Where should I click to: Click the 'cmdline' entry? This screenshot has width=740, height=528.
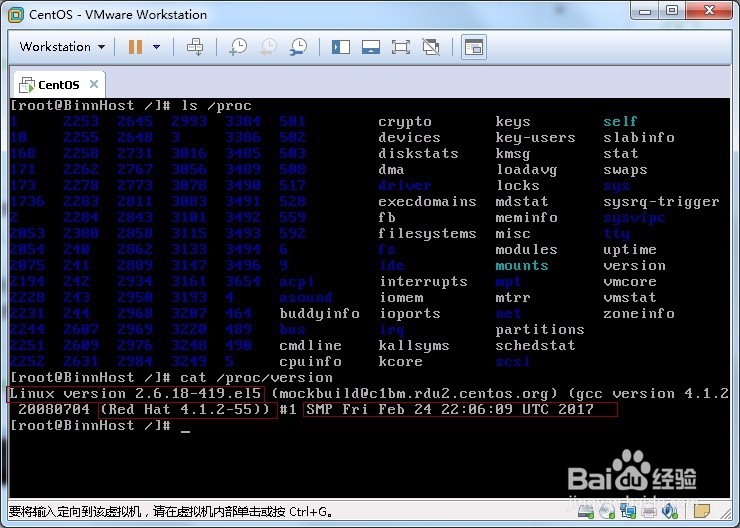[310, 345]
